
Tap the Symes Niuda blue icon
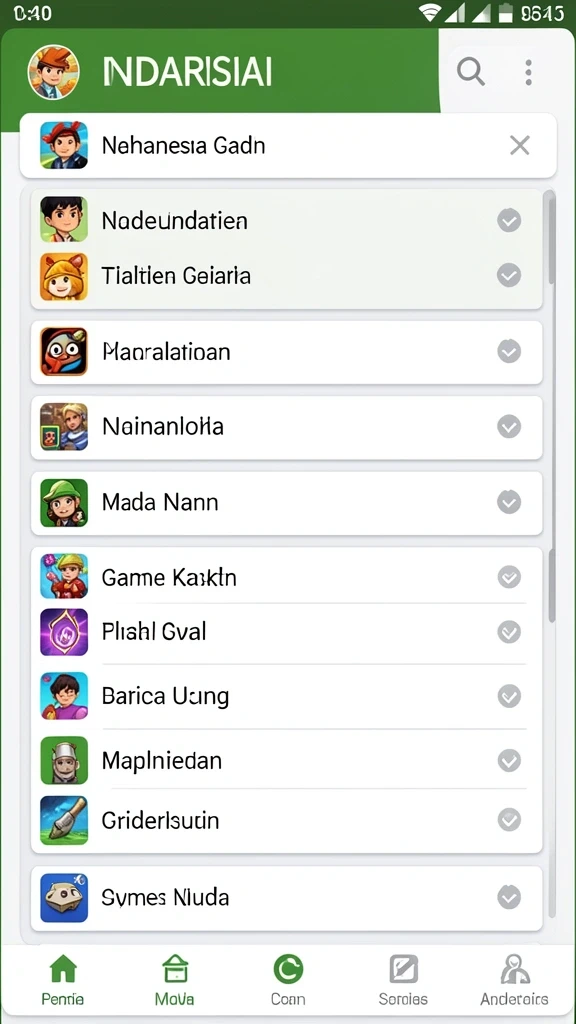(x=64, y=898)
